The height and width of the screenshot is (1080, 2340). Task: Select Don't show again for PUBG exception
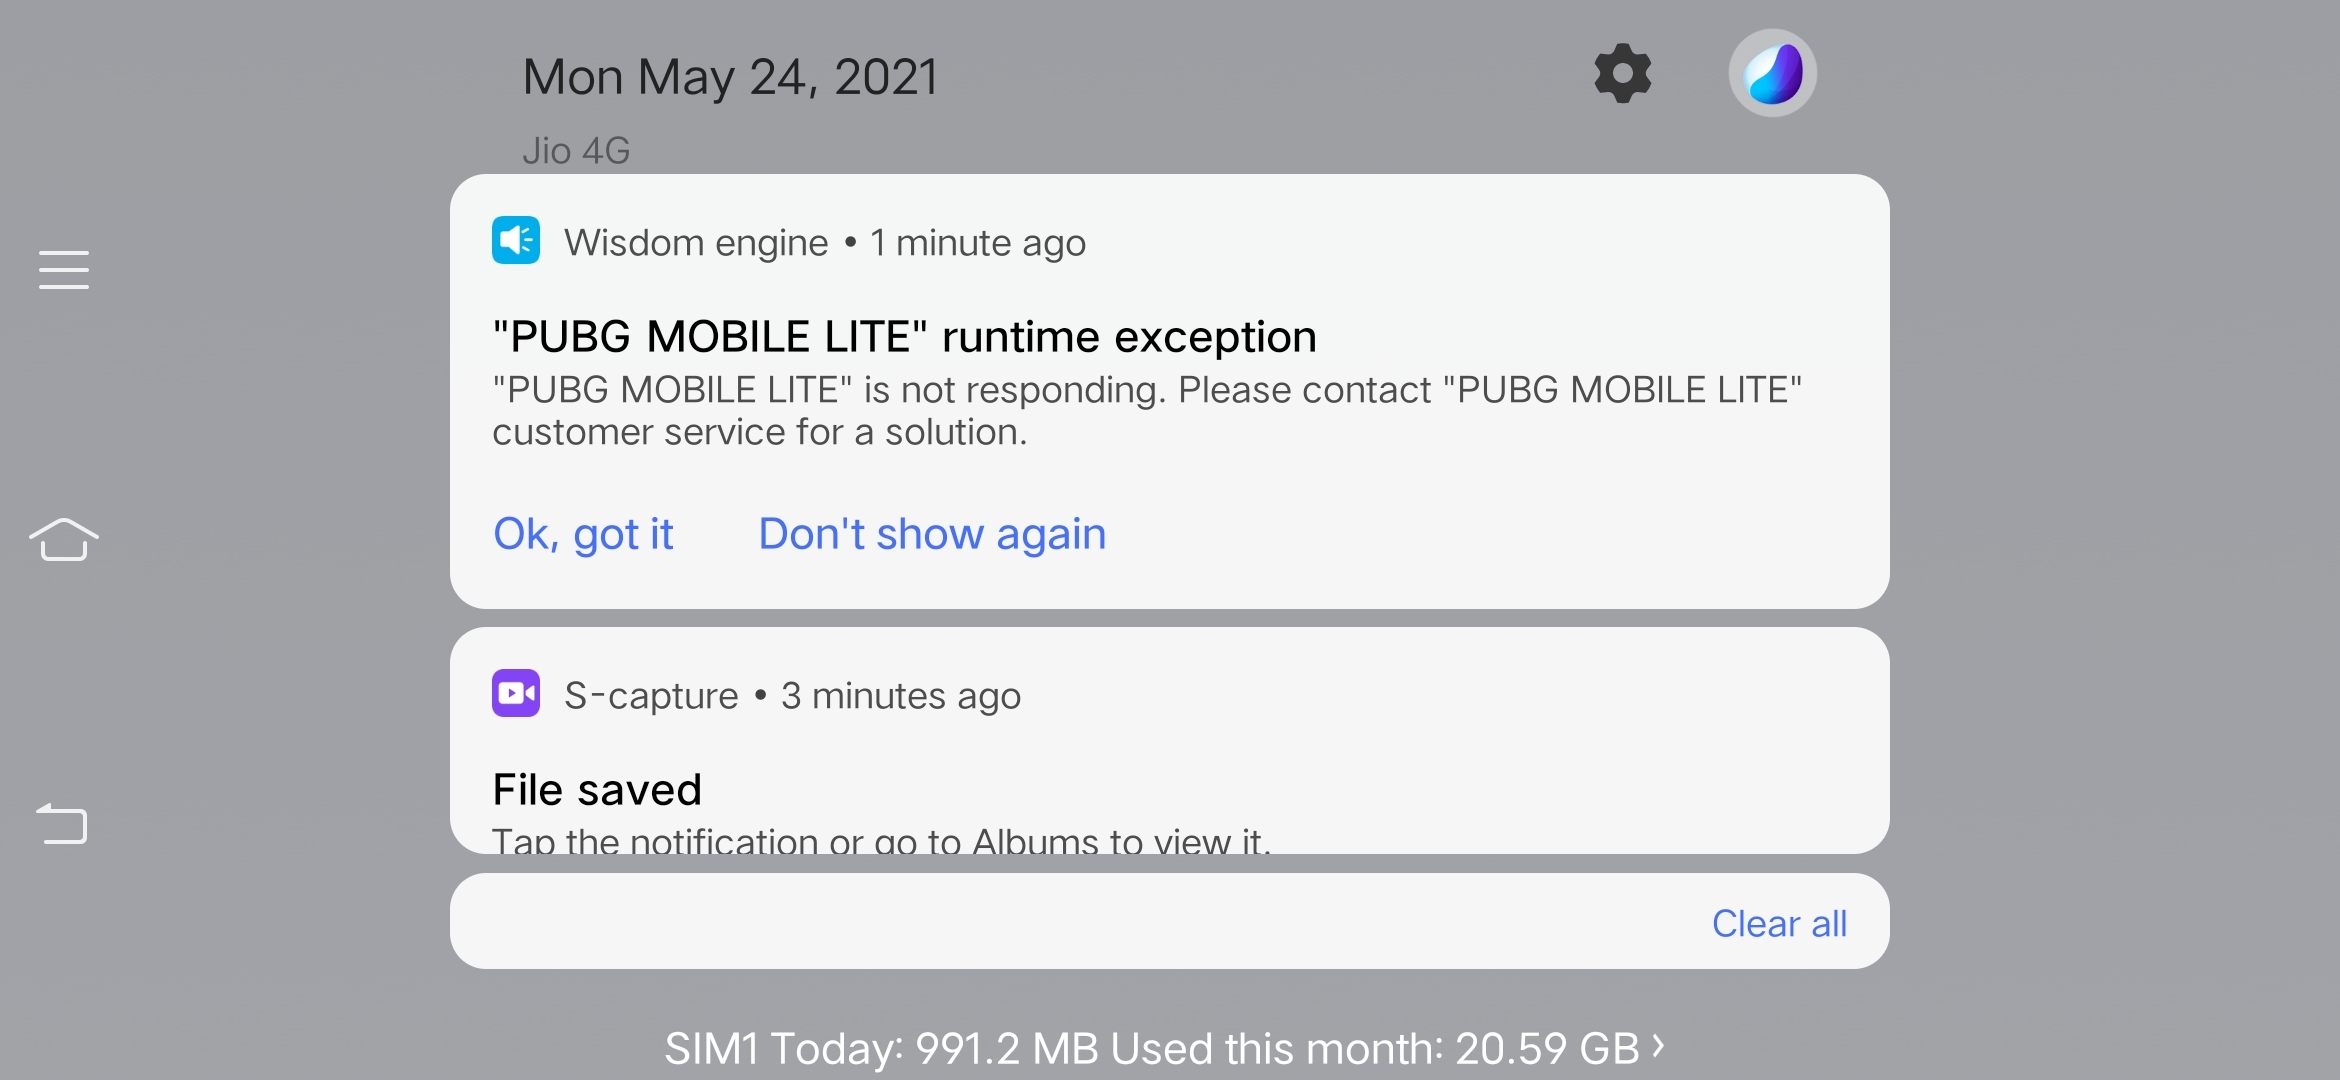pos(931,534)
